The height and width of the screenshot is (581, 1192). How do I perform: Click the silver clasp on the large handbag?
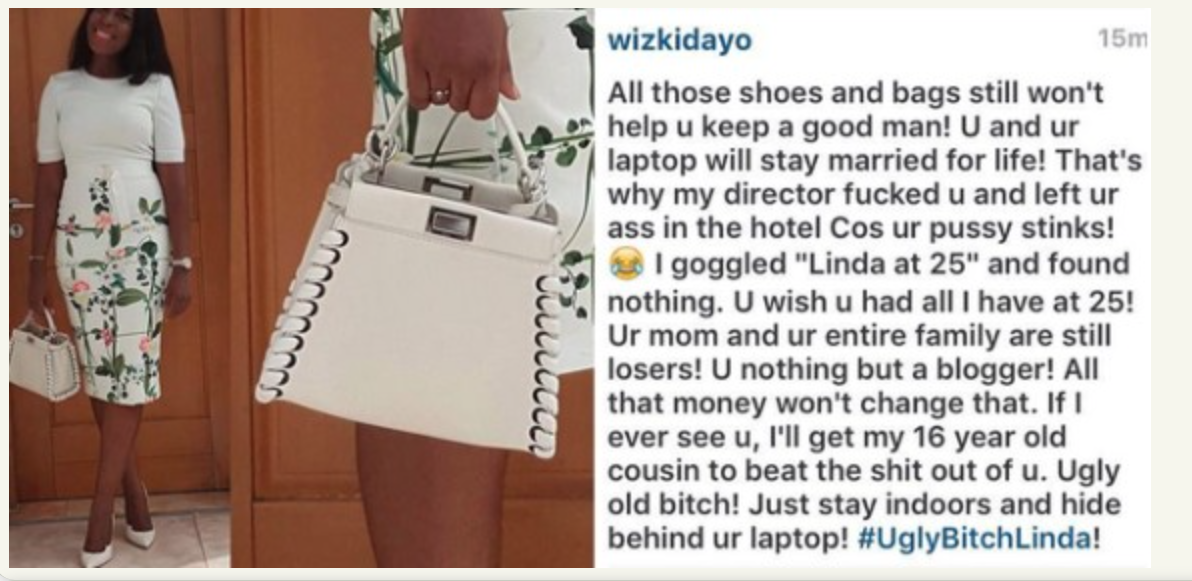pos(452,223)
